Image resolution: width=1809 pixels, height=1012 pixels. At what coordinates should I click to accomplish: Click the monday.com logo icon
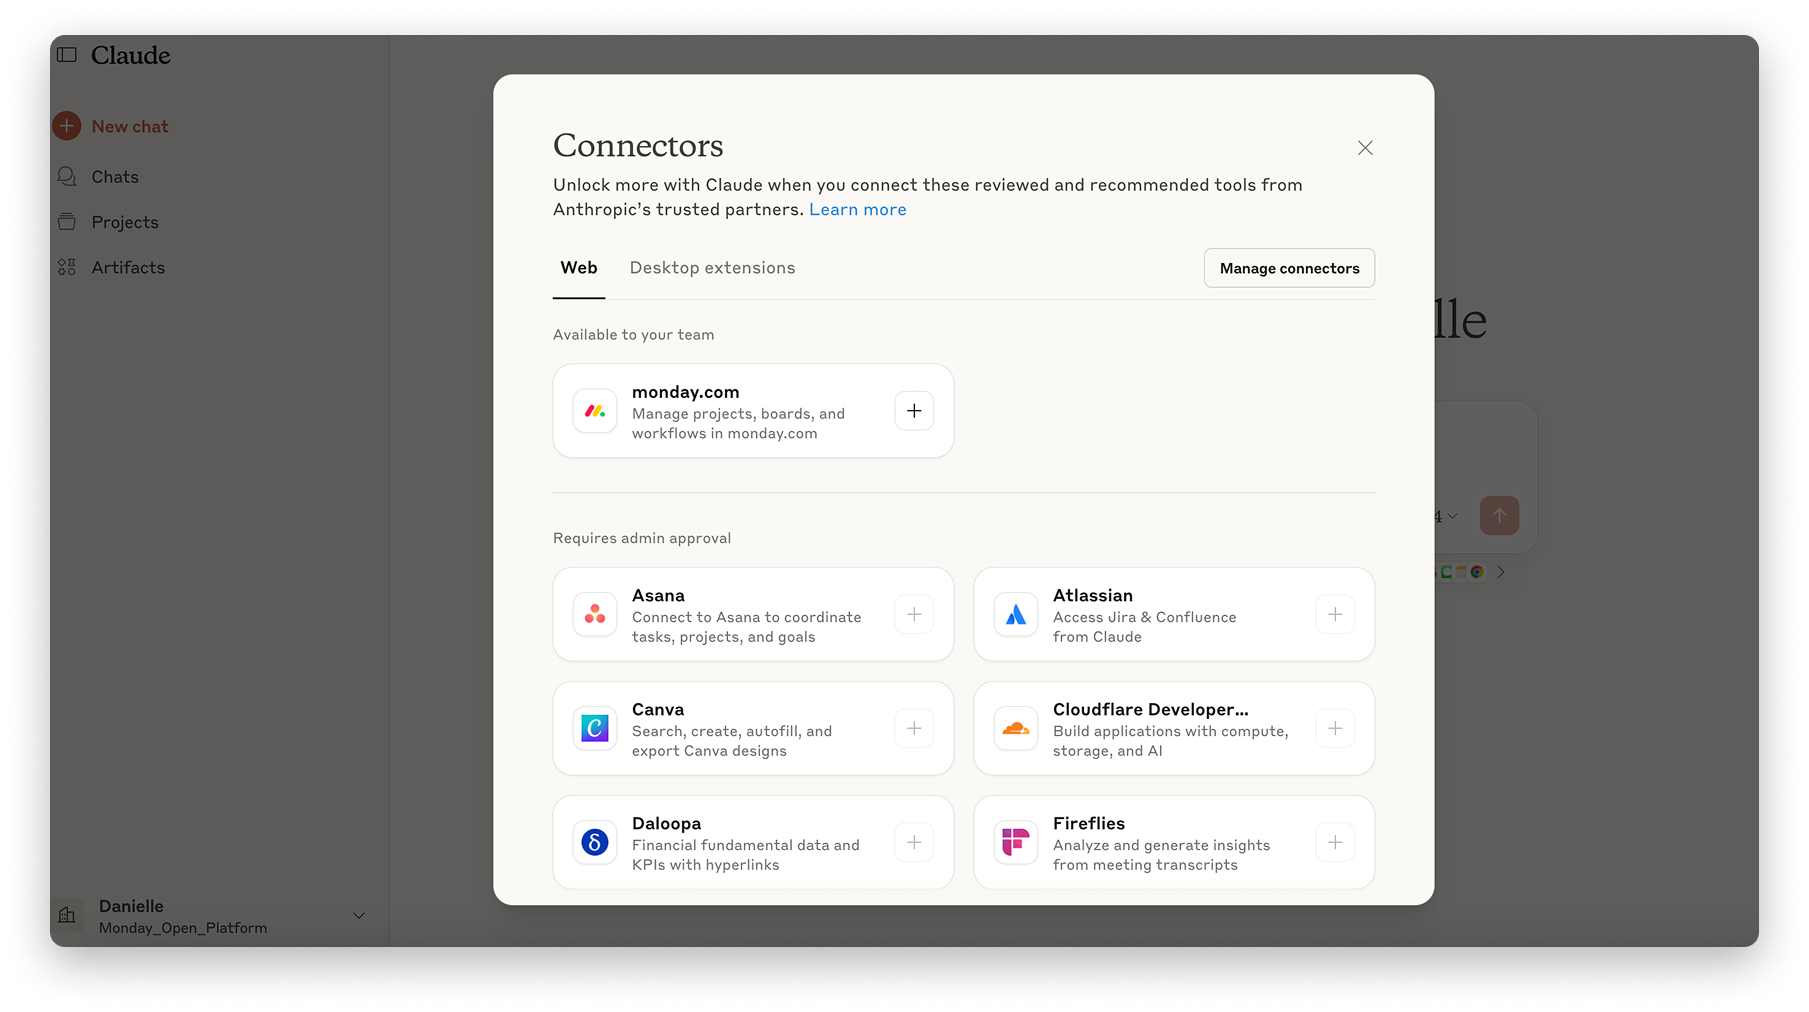(595, 411)
